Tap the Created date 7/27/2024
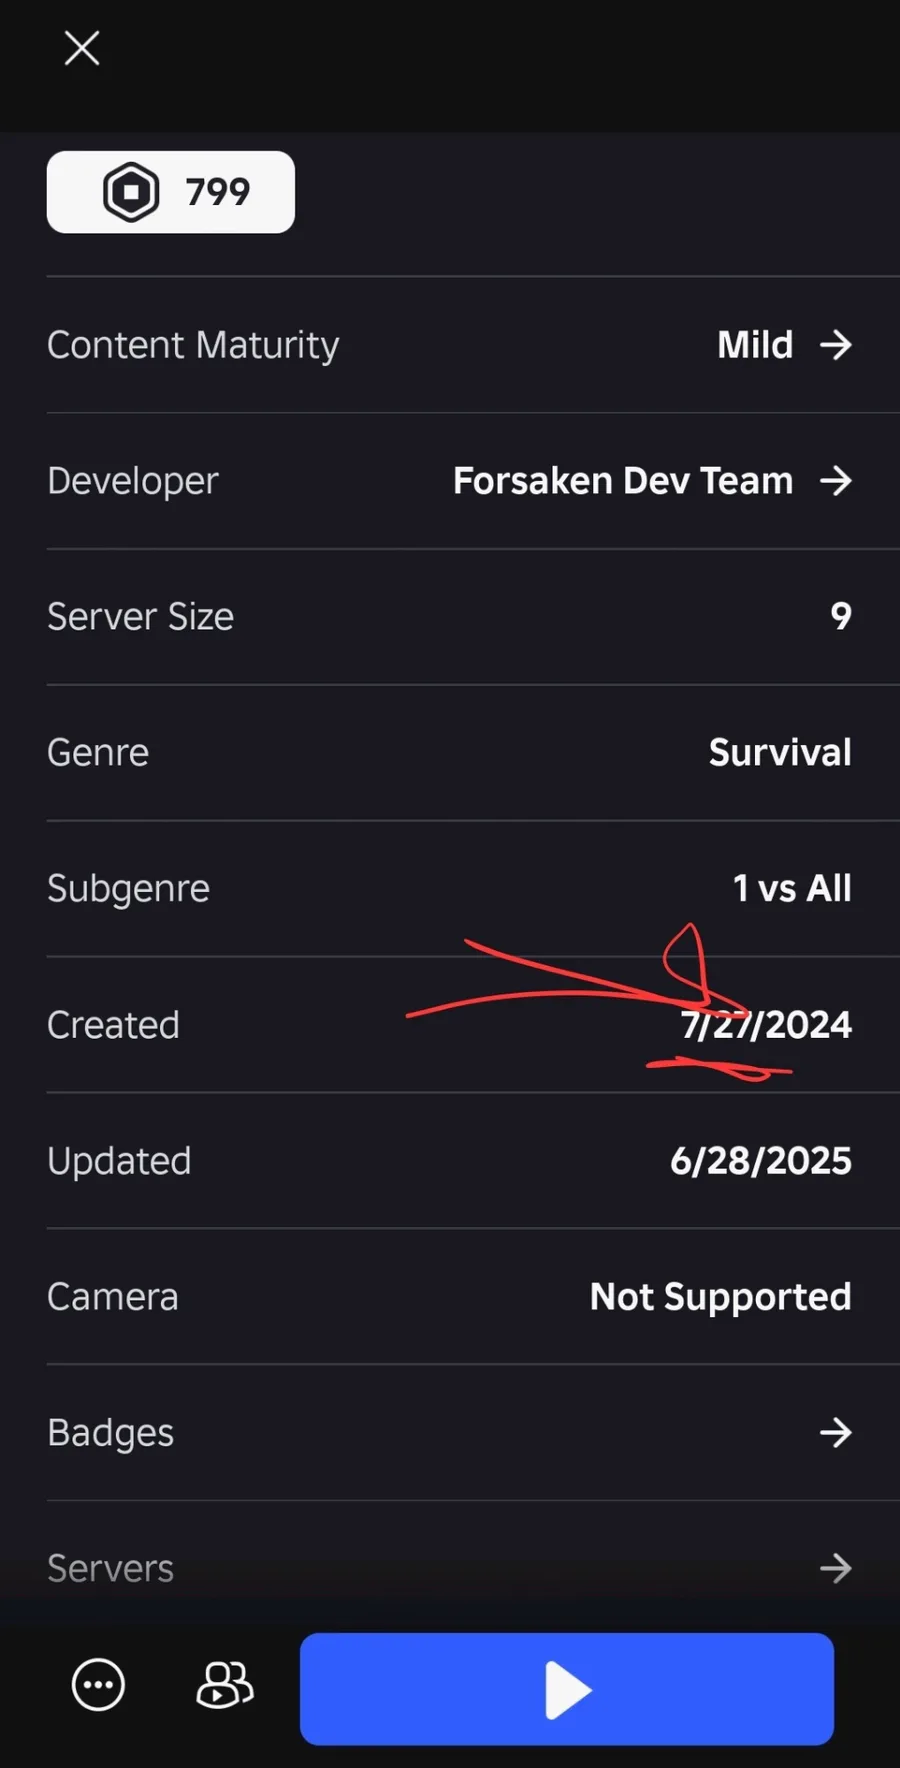The height and width of the screenshot is (1768, 900). (x=767, y=1025)
